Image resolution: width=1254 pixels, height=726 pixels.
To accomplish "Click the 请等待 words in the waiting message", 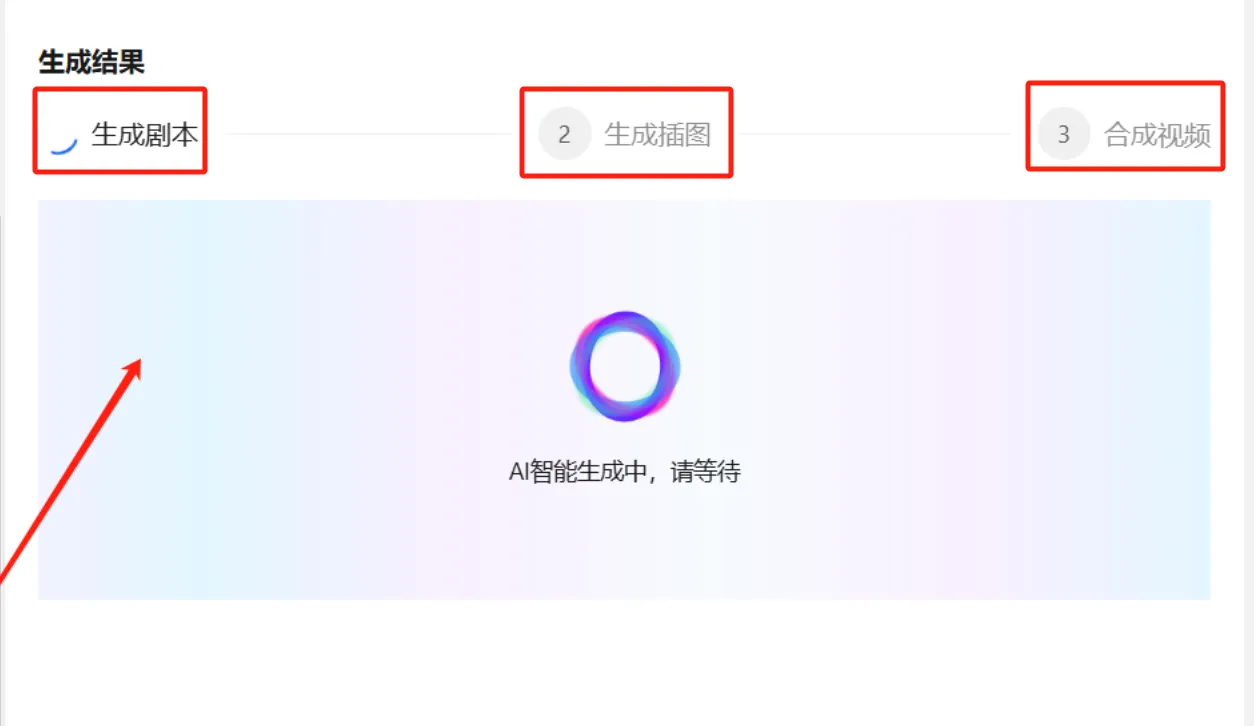I will click(706, 472).
